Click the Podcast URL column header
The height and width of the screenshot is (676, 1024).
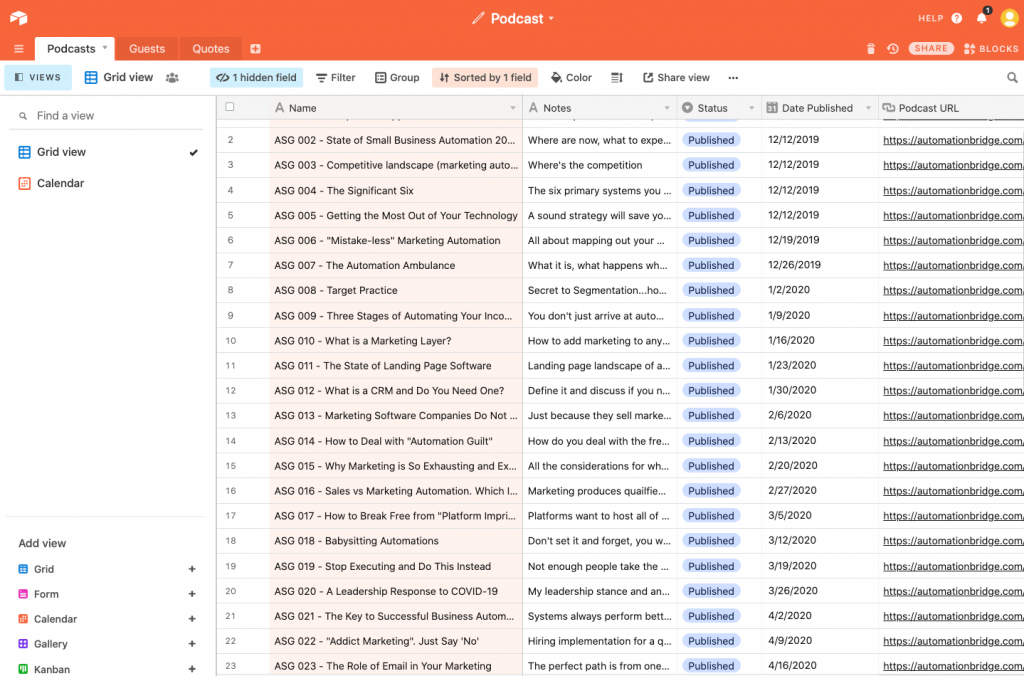point(951,108)
